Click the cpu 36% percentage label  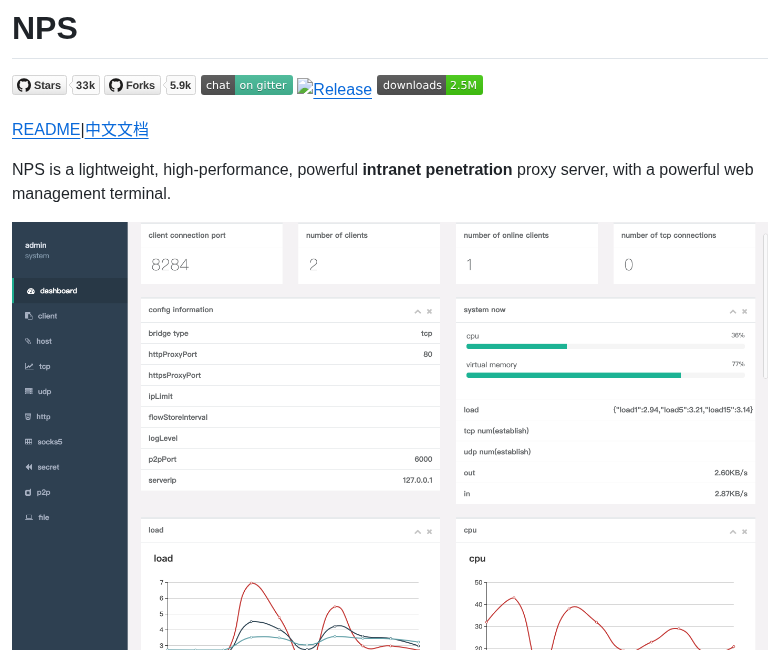coord(738,335)
